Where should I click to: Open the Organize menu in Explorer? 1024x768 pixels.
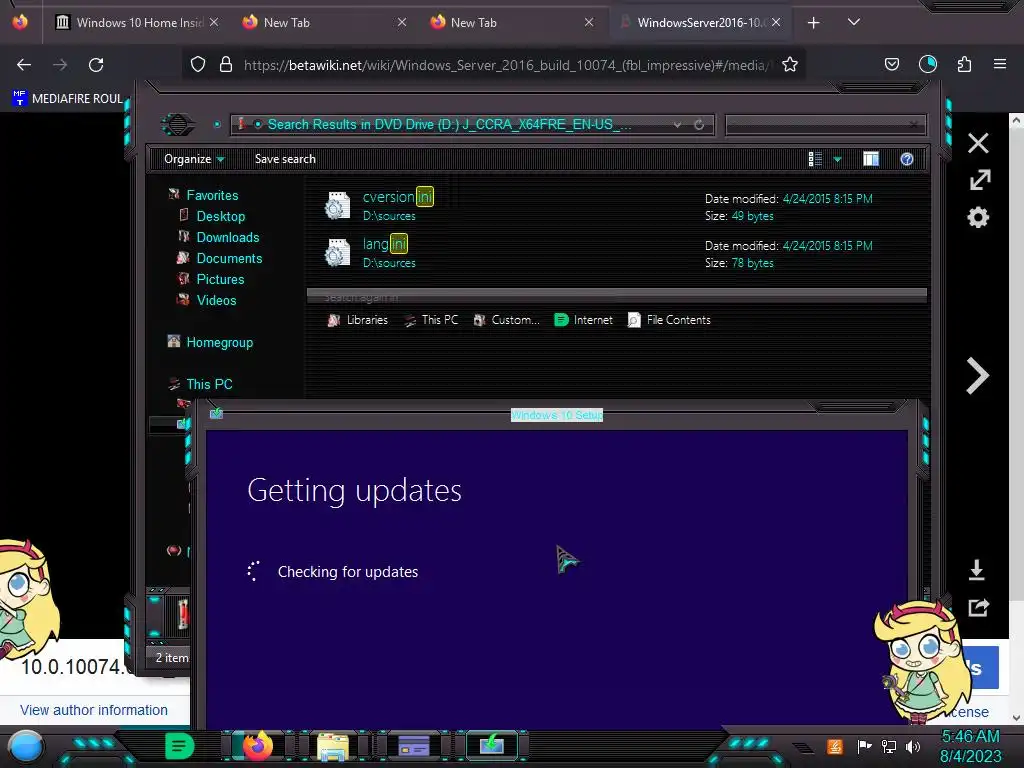[194, 159]
